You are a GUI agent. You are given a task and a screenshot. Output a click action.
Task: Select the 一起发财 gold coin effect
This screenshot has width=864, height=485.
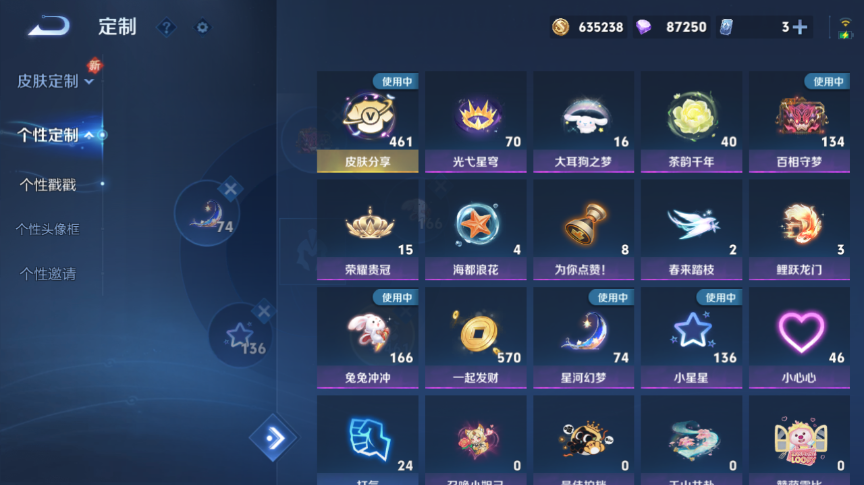tap(476, 338)
